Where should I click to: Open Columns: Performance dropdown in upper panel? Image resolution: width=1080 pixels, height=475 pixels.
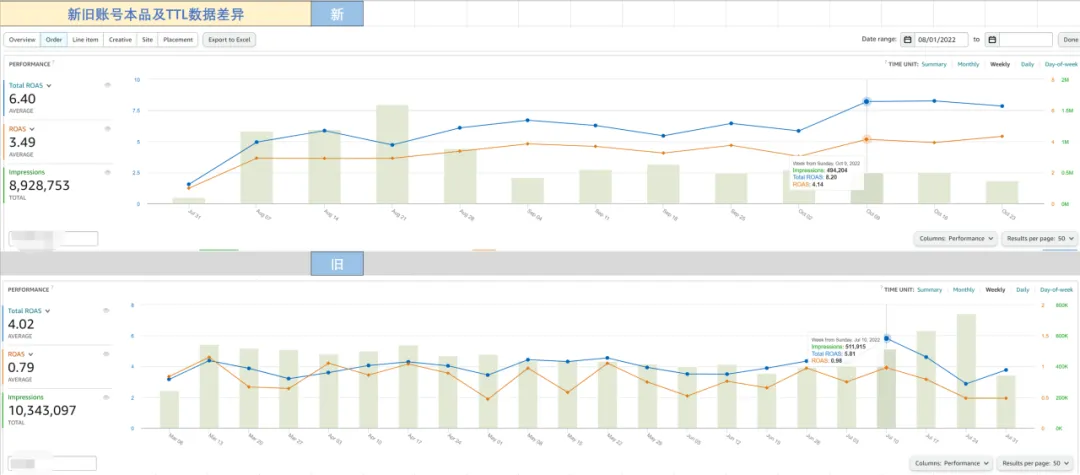pyautogui.click(x=955, y=238)
